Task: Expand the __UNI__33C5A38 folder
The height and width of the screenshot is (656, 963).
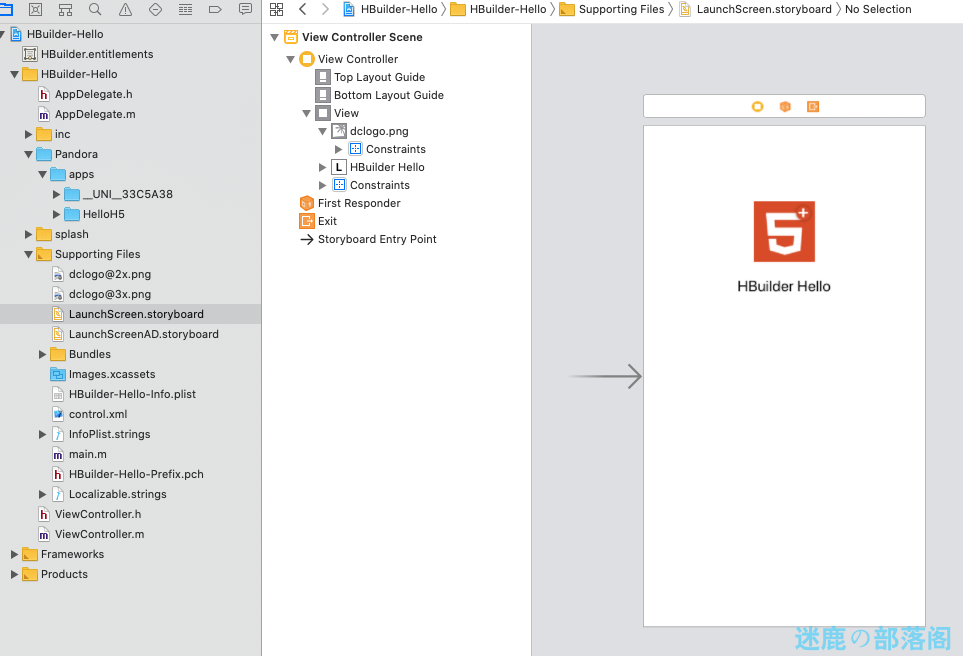Action: (x=57, y=194)
